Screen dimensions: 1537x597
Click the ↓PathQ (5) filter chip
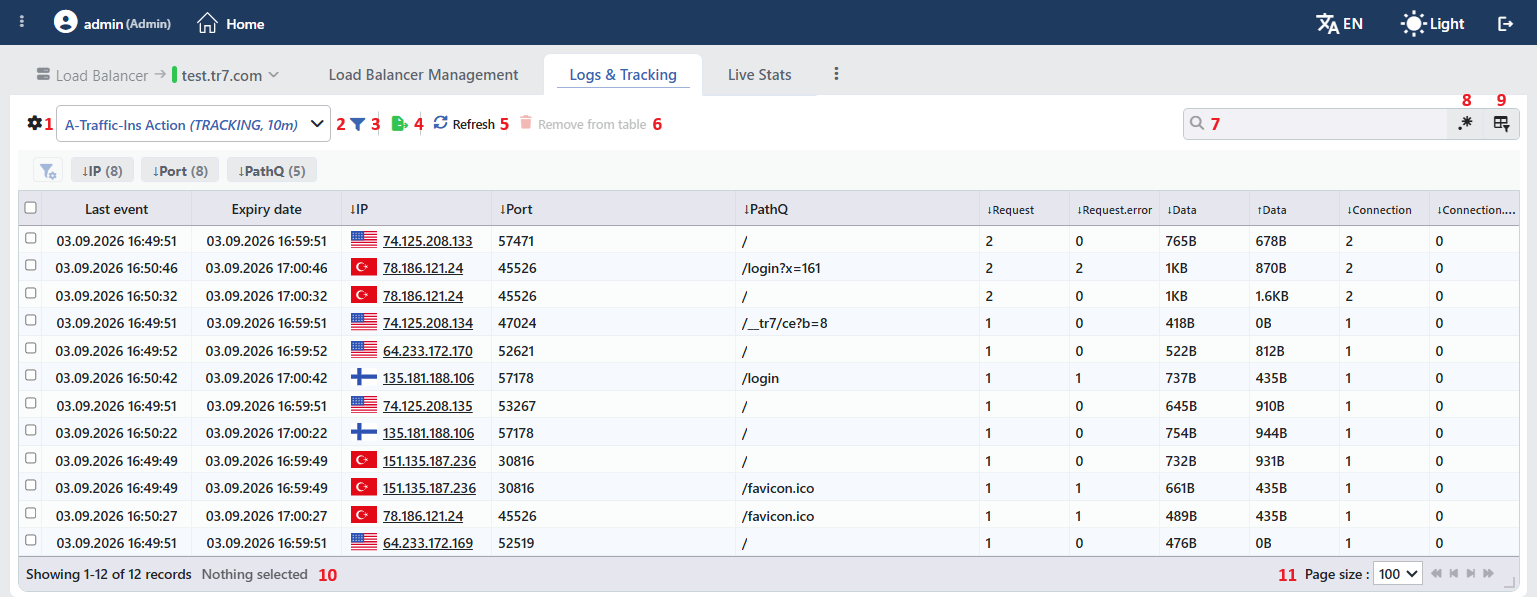(x=272, y=171)
